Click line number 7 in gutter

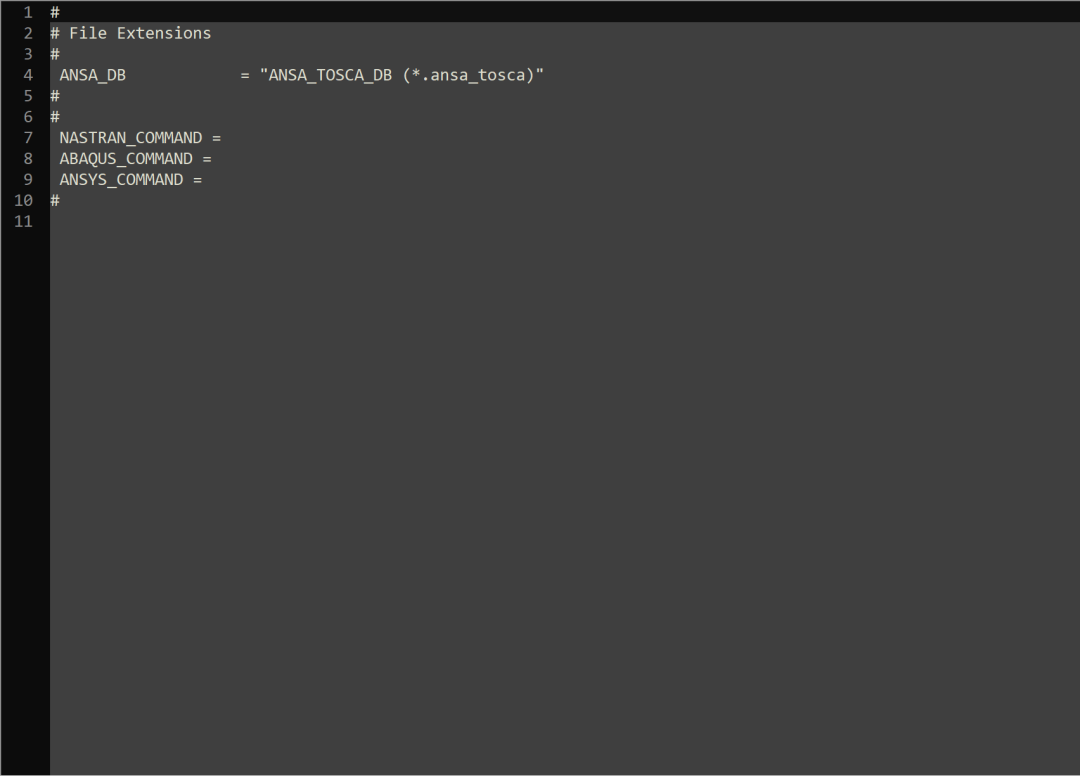coord(28,138)
